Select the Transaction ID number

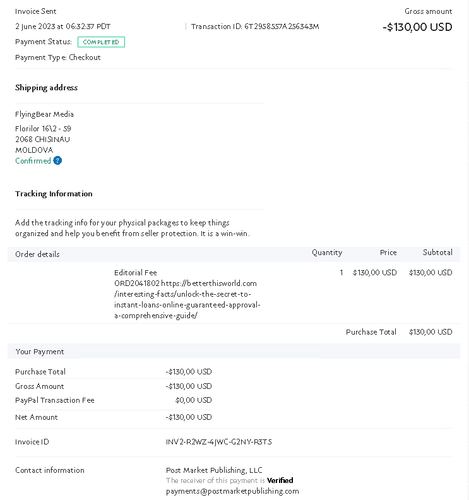281,26
